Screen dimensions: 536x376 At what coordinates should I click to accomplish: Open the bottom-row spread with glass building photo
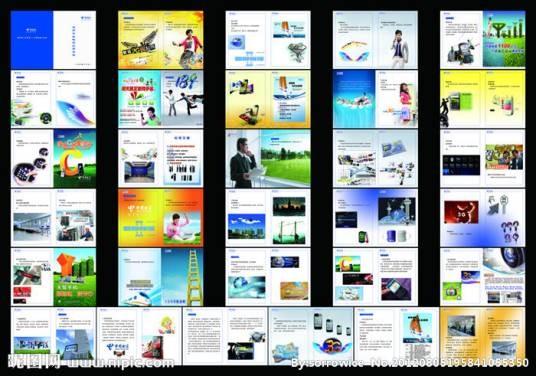[x=53, y=336]
